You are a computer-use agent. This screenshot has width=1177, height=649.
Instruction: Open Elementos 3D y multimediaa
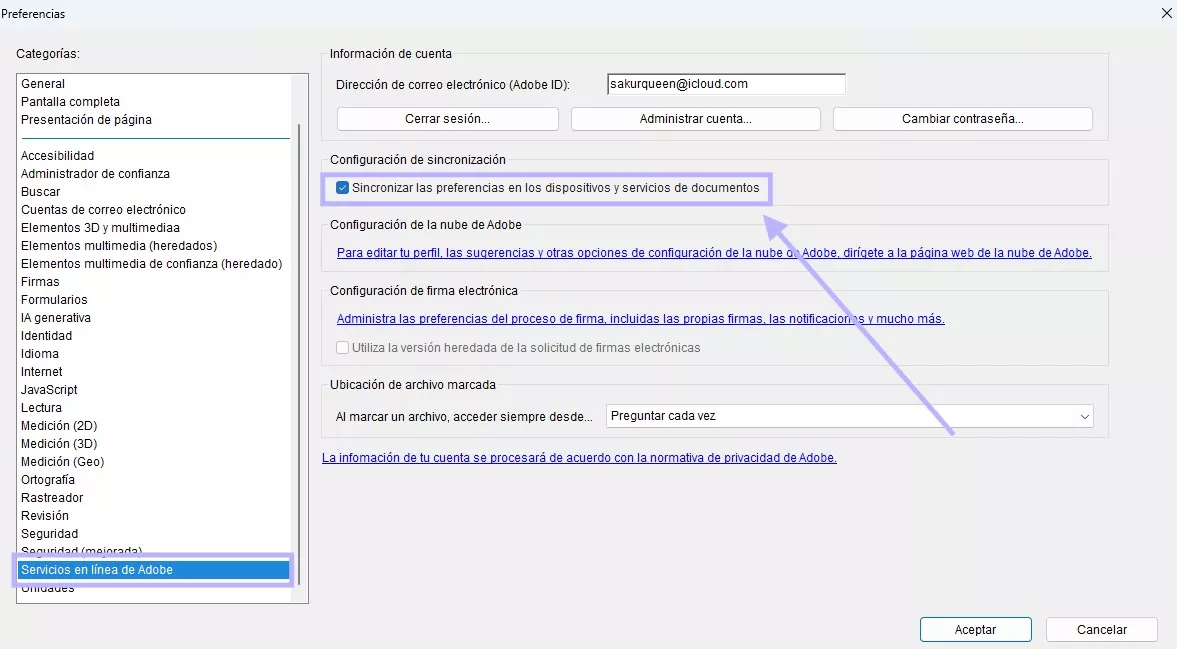click(101, 228)
